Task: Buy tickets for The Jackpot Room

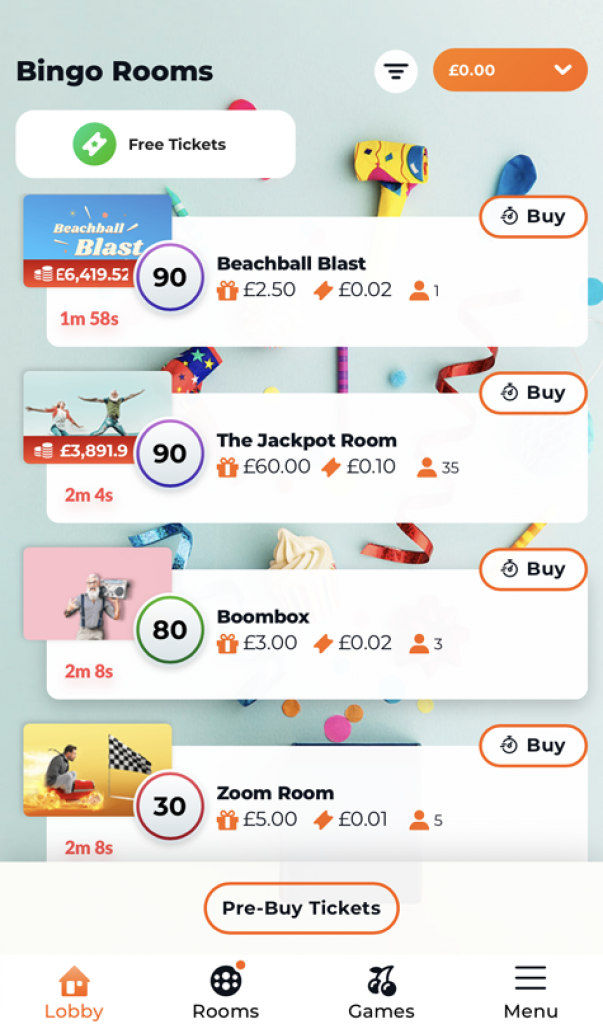Action: click(x=533, y=392)
